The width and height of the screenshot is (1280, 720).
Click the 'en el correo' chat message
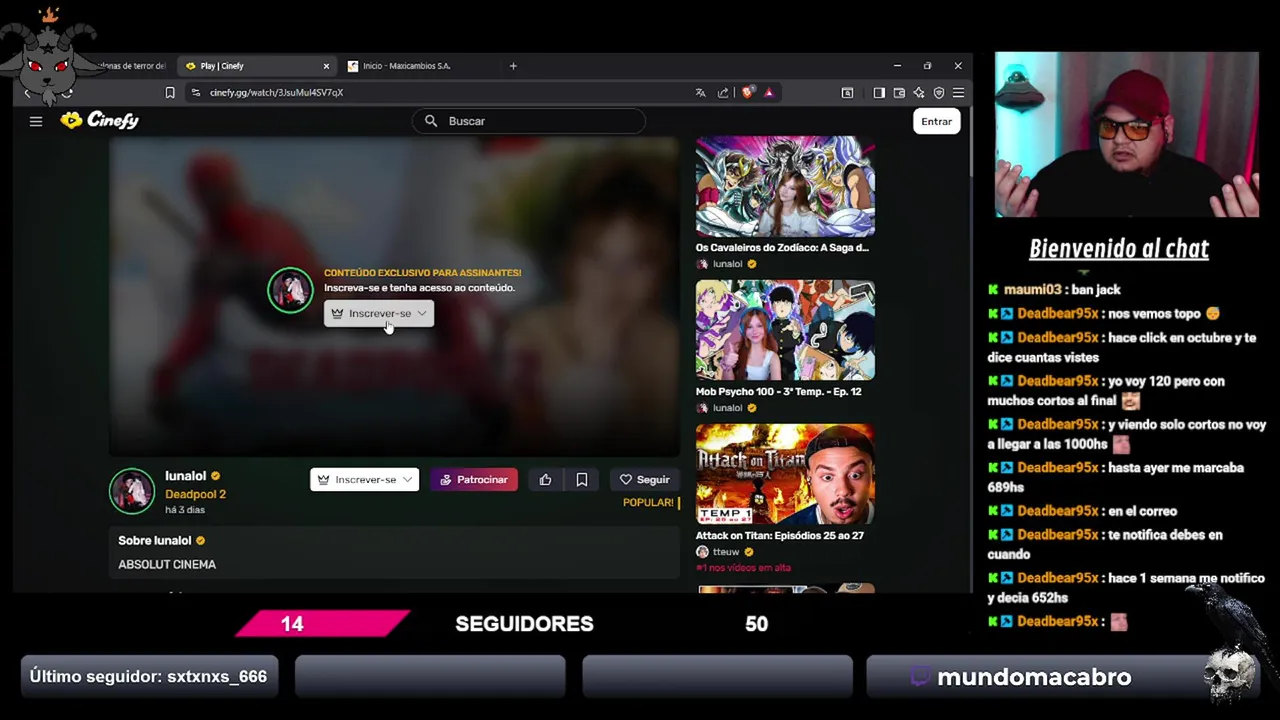coord(1082,511)
